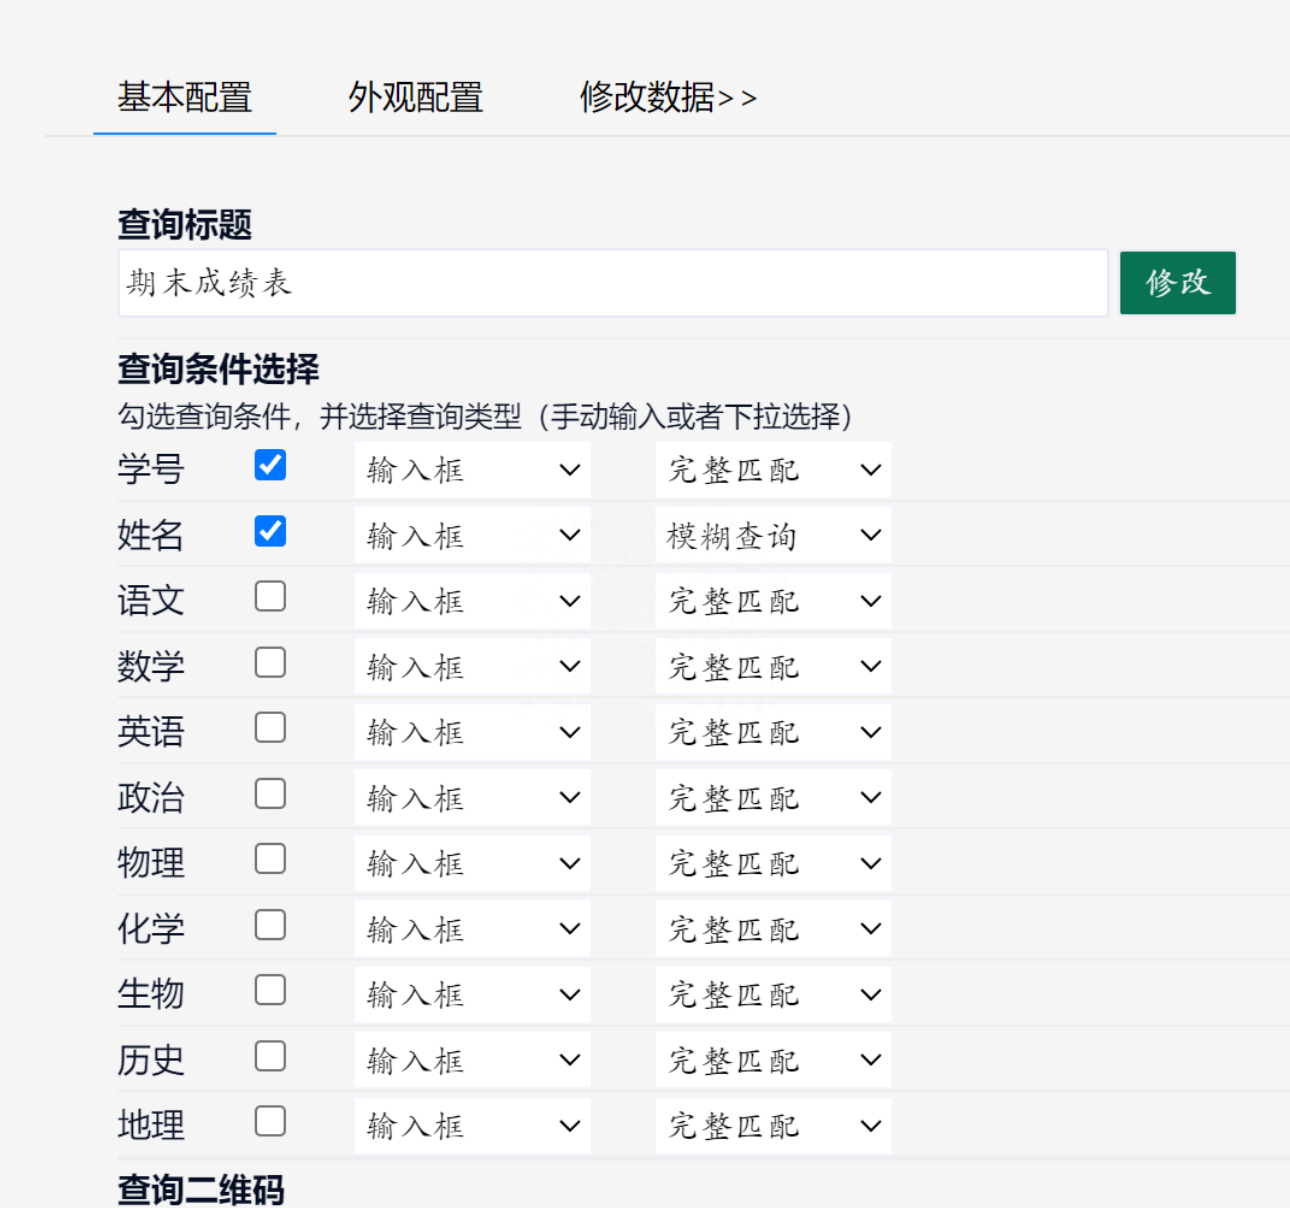Open the 政治 输入框 type dropdown

[472, 798]
